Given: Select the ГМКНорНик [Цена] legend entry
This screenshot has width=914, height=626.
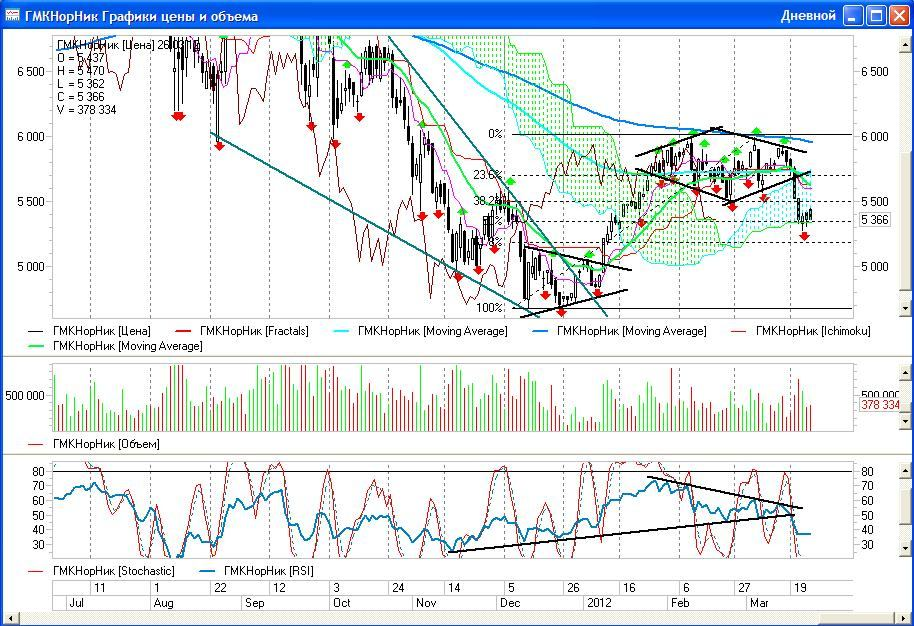Looking at the screenshot, I should tap(89, 331).
